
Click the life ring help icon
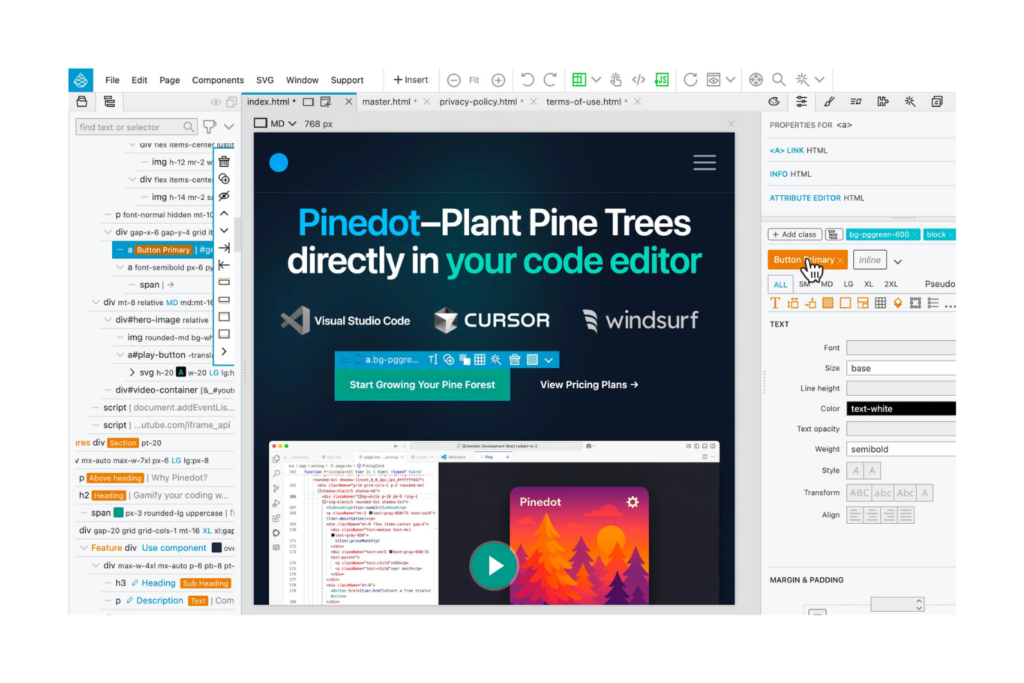pos(756,80)
